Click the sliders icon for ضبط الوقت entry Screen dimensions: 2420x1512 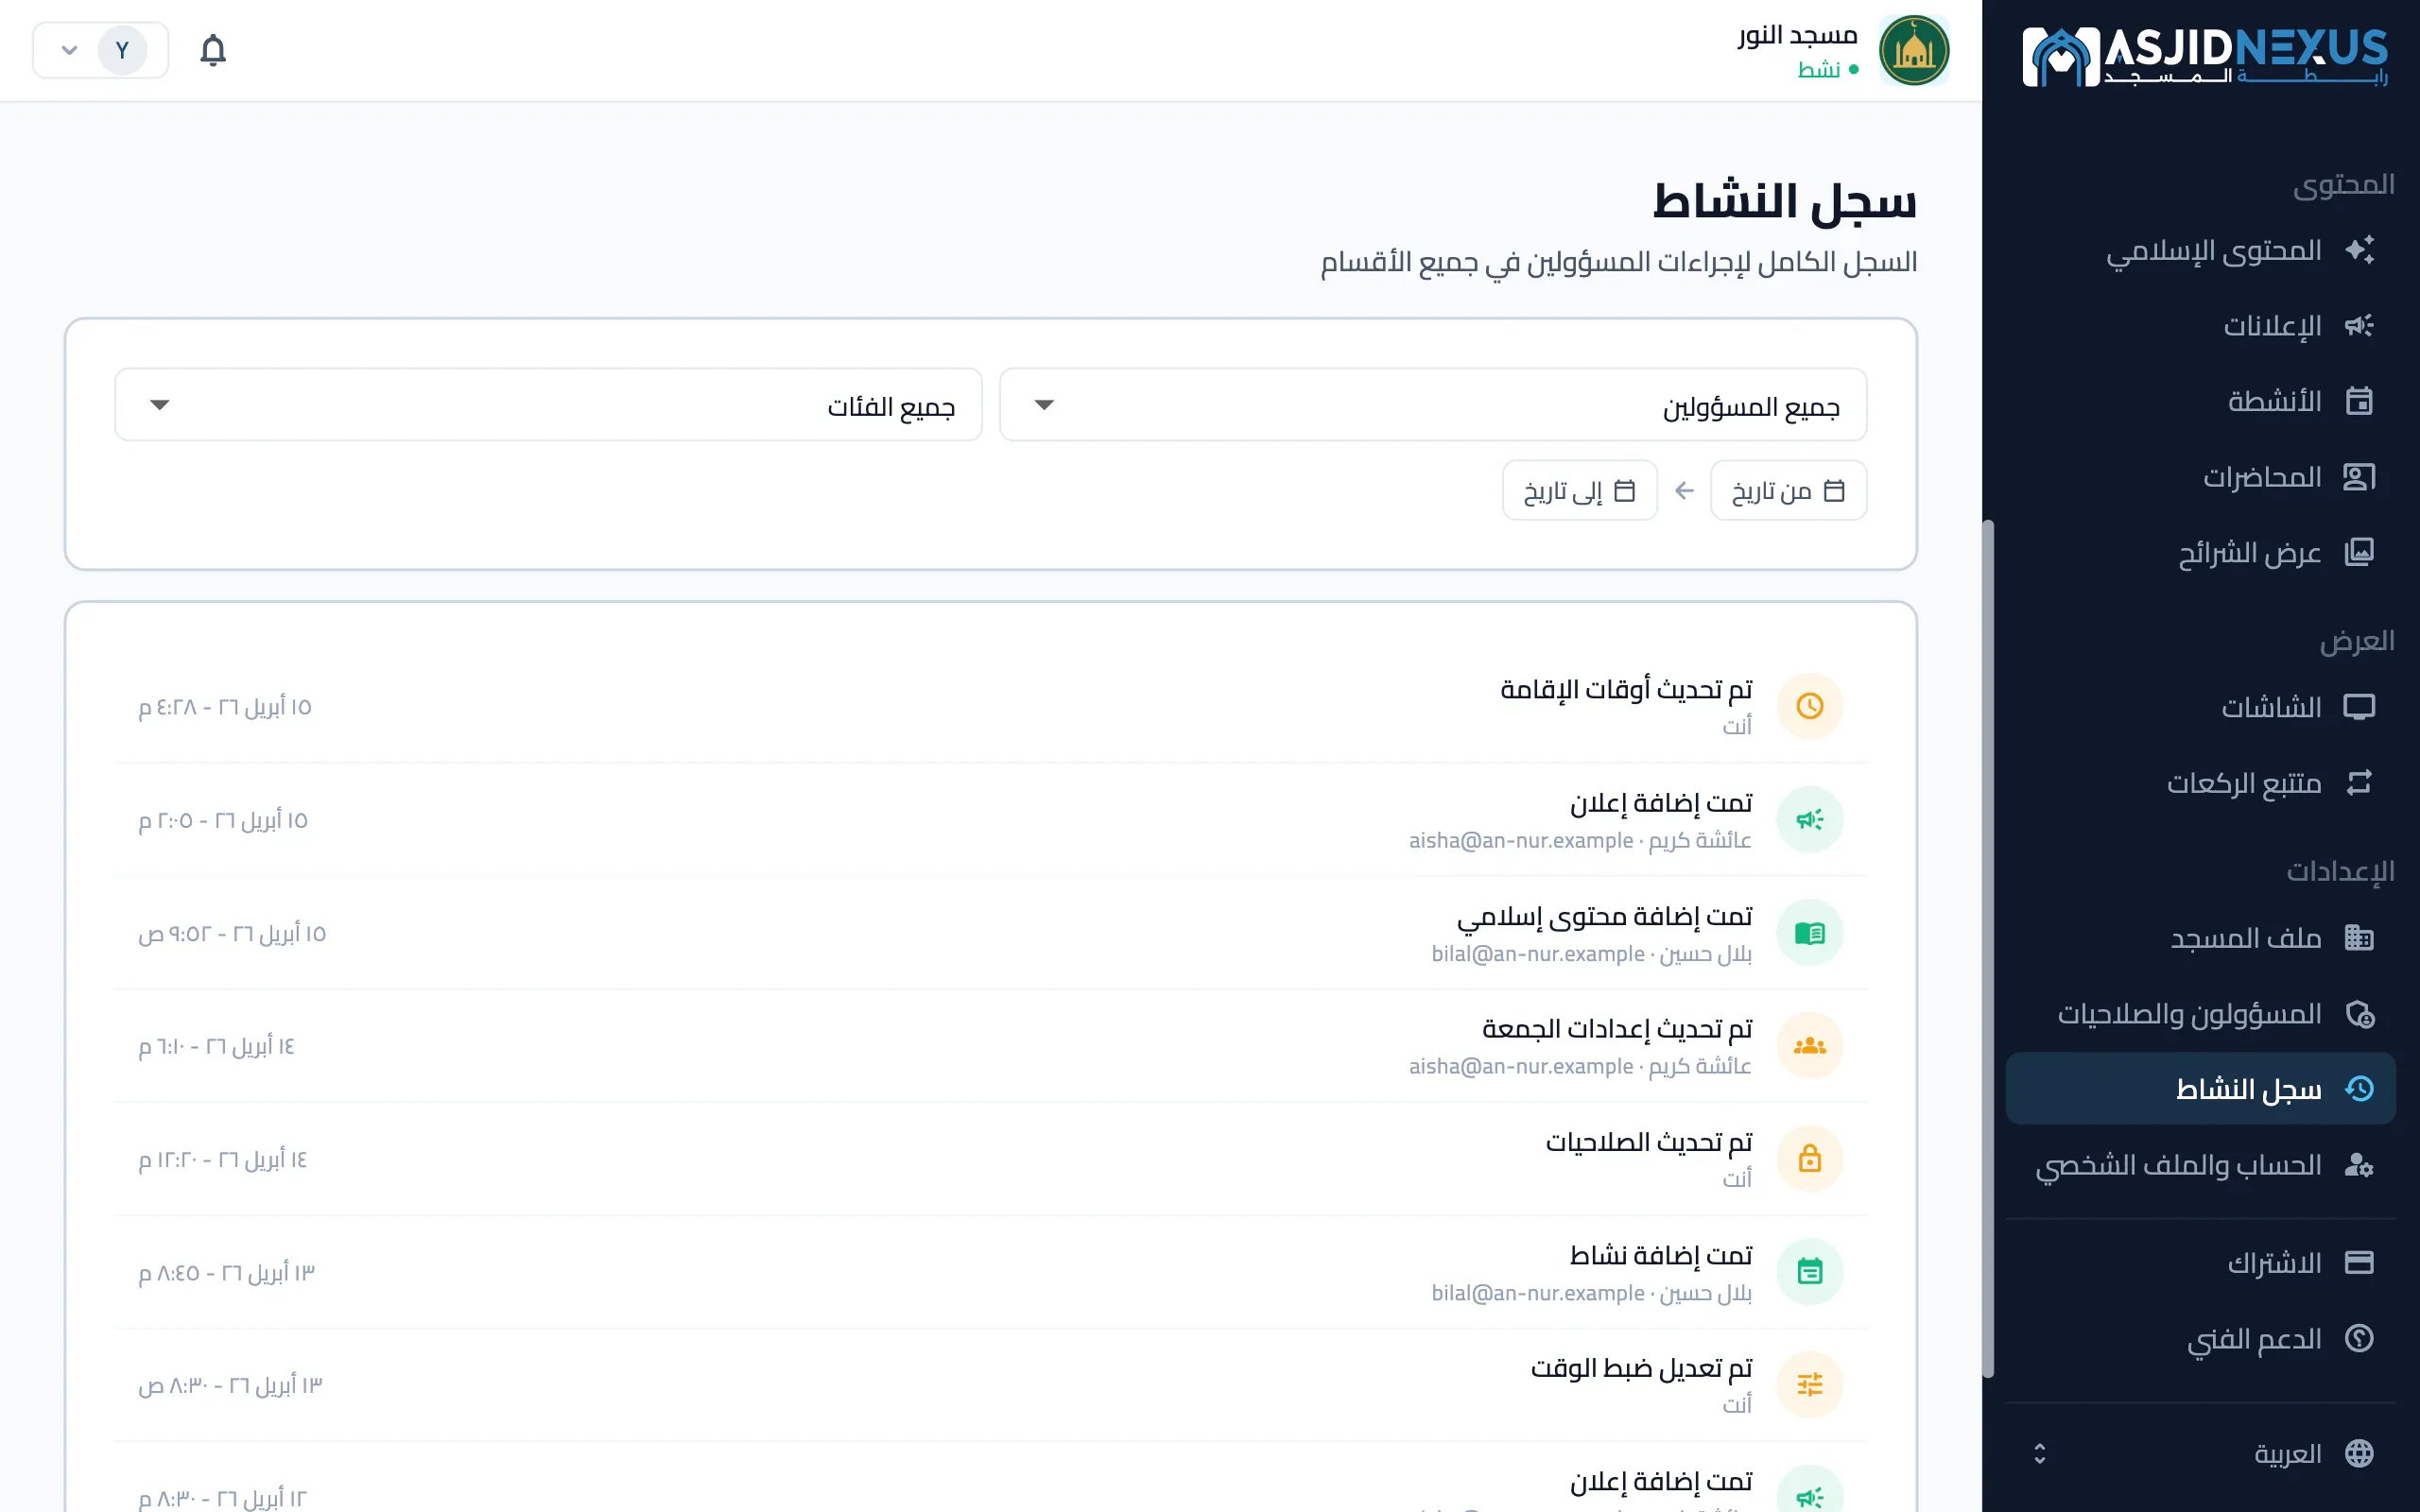click(x=1809, y=1385)
